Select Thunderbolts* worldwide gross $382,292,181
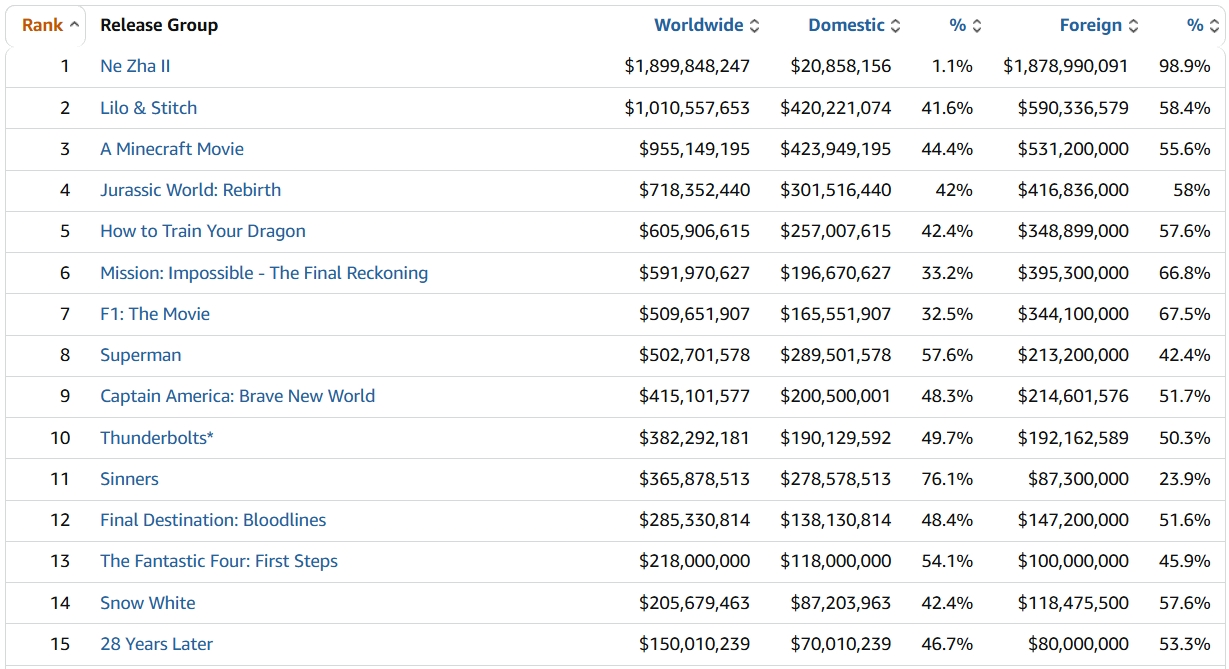 click(695, 438)
